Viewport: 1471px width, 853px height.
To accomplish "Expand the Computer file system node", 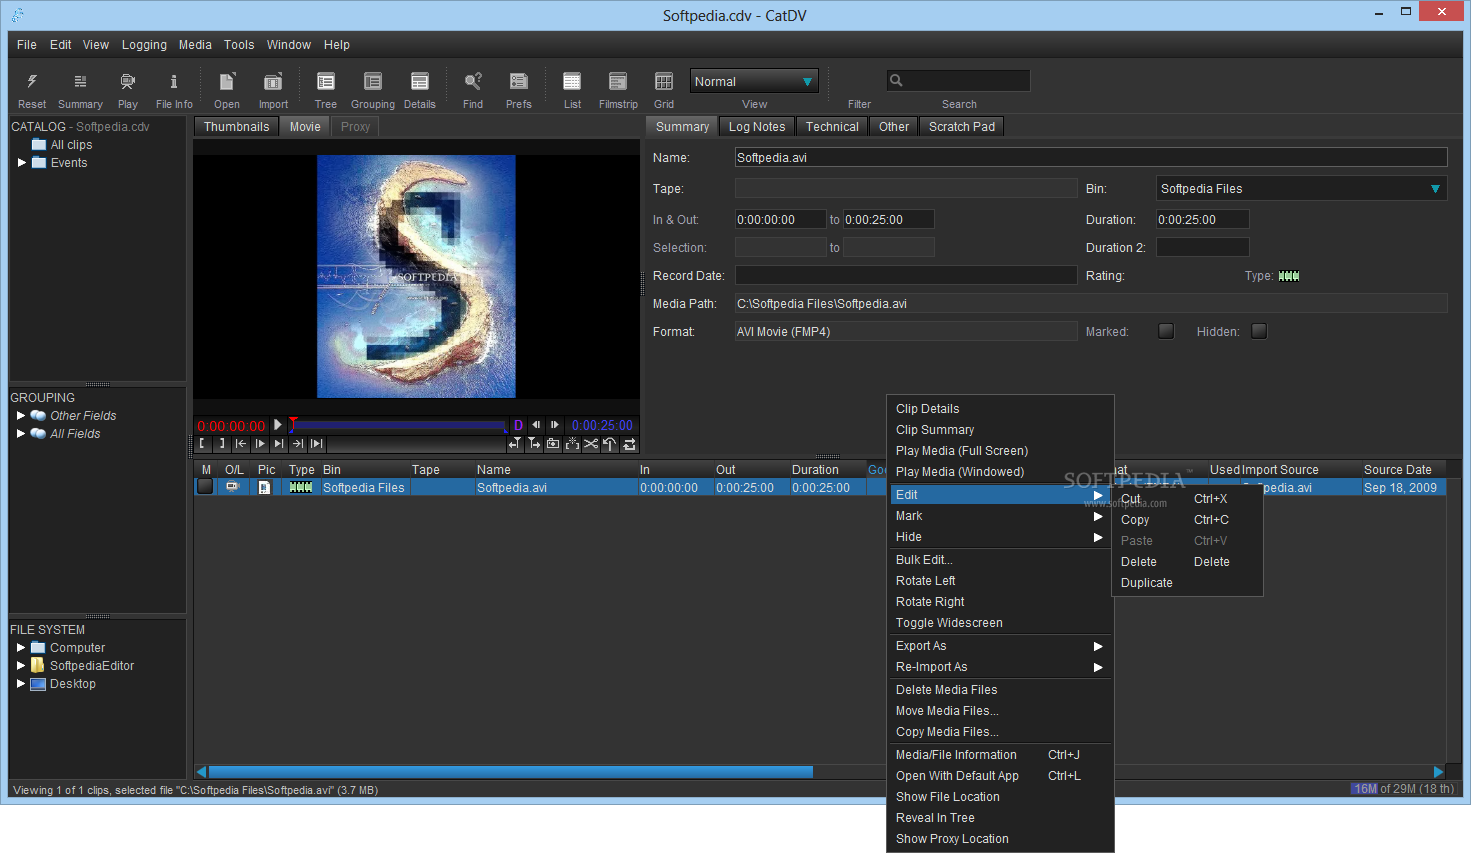I will tap(21, 647).
